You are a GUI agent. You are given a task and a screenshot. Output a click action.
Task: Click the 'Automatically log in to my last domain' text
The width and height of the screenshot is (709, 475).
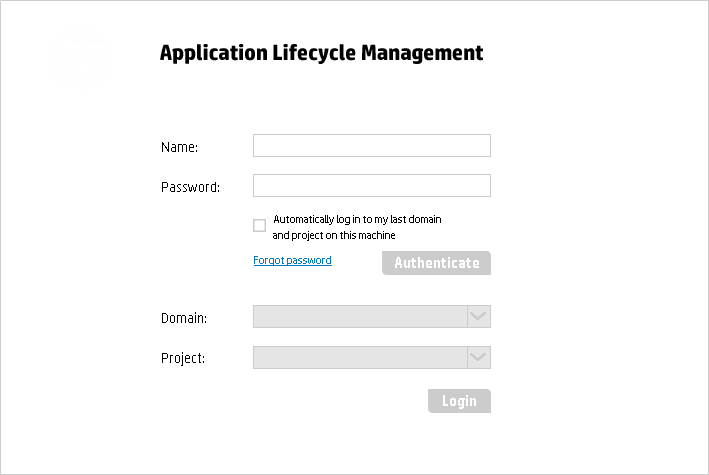(357, 219)
